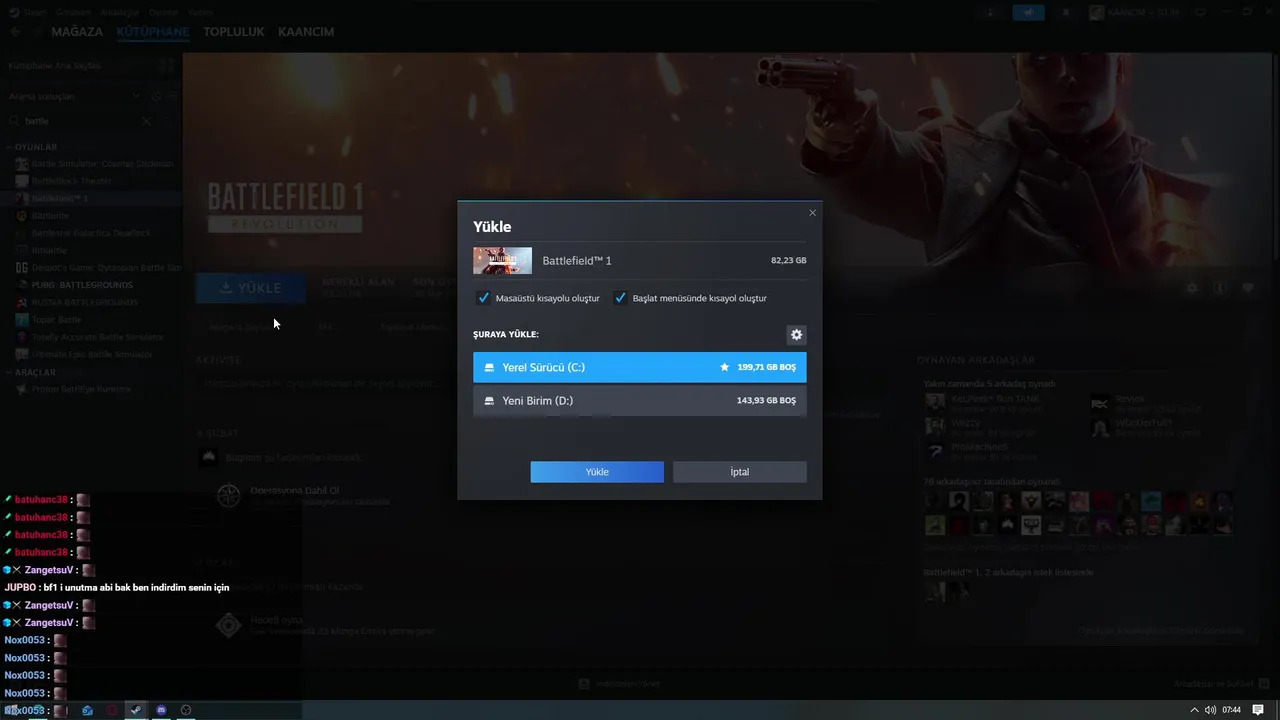Open Steam icon in Windows taskbar
Screen dimensions: 1280x720
136,710
